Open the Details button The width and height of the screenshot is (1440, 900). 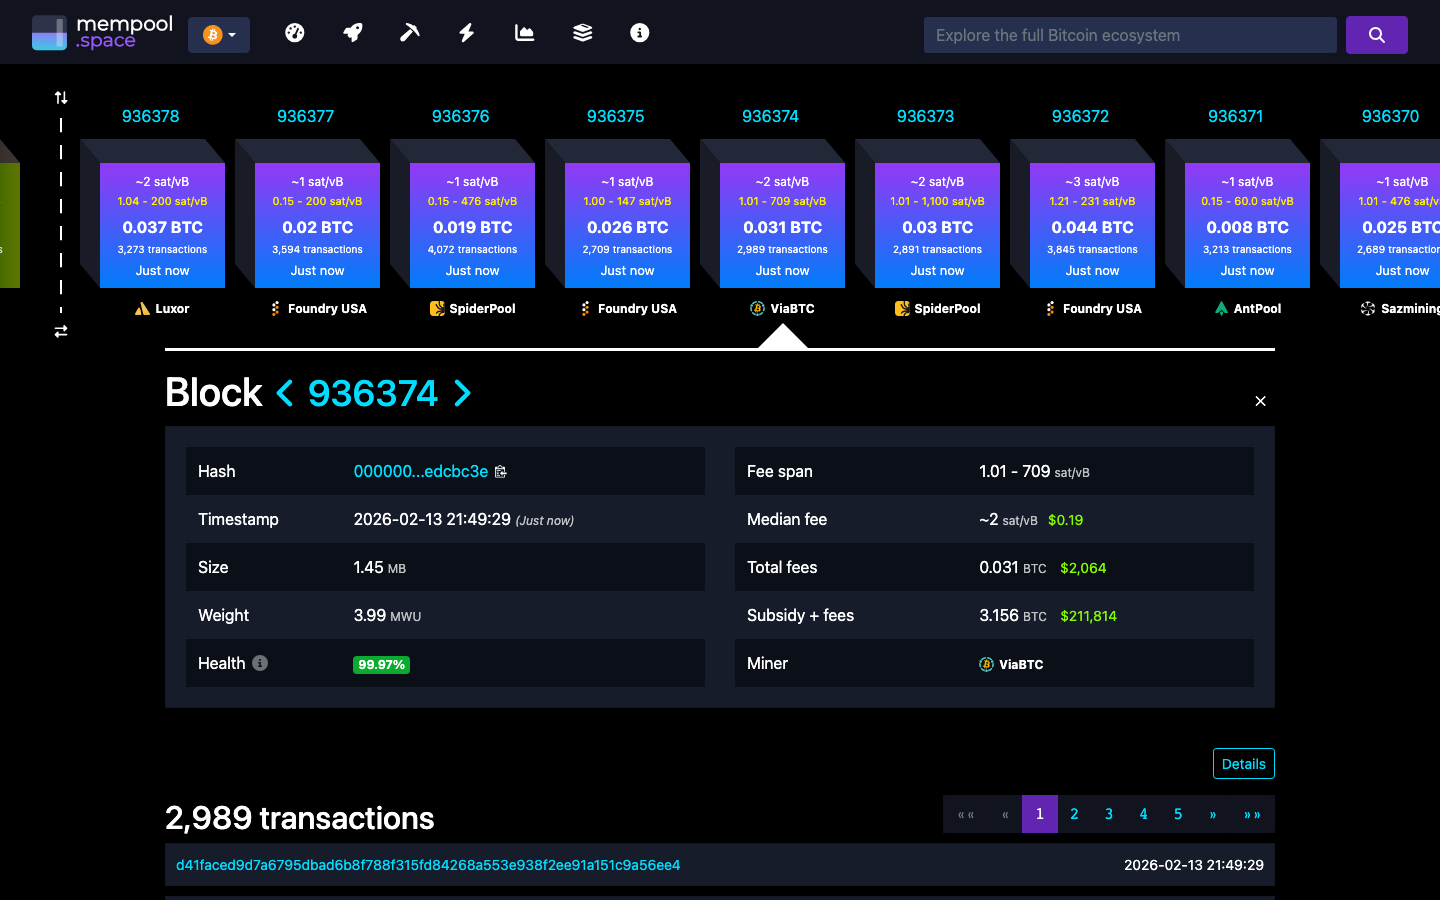1243,763
